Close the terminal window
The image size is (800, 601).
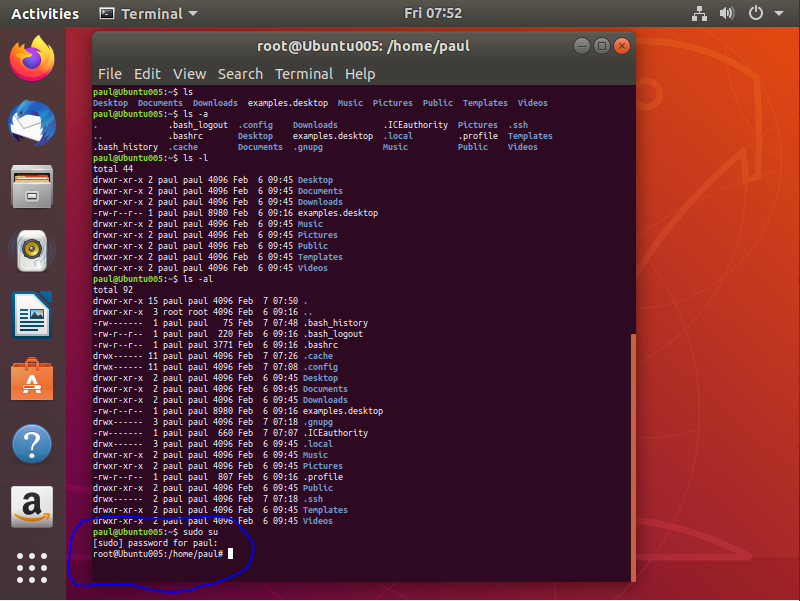622,46
